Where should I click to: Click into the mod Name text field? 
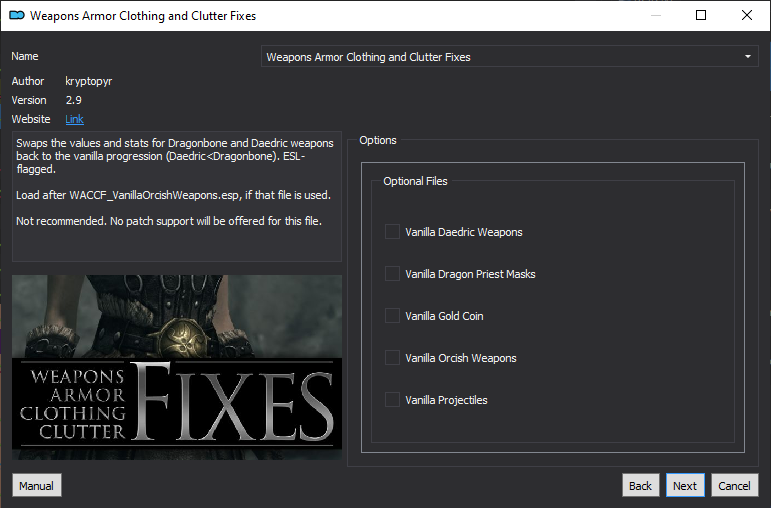pyautogui.click(x=500, y=57)
